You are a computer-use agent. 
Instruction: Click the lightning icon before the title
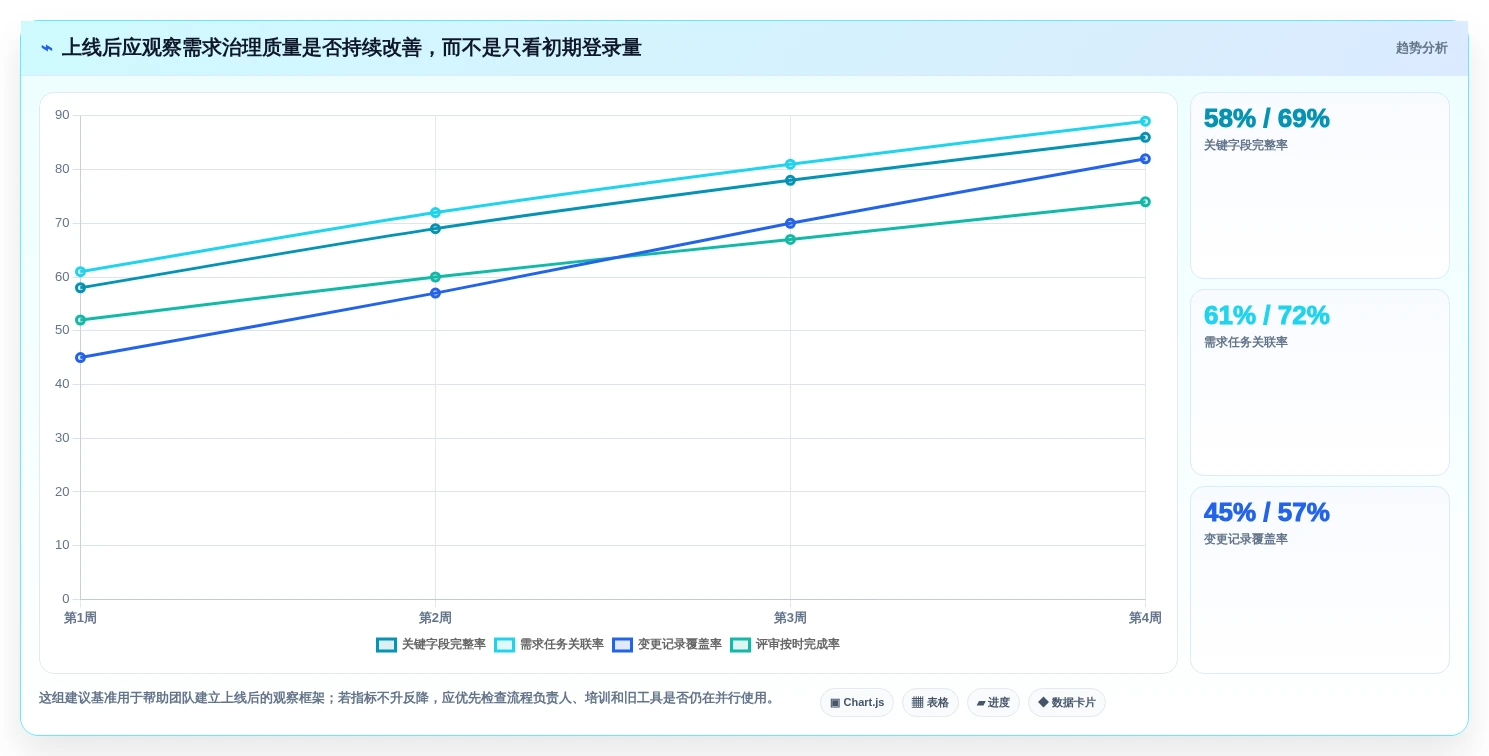(47, 48)
